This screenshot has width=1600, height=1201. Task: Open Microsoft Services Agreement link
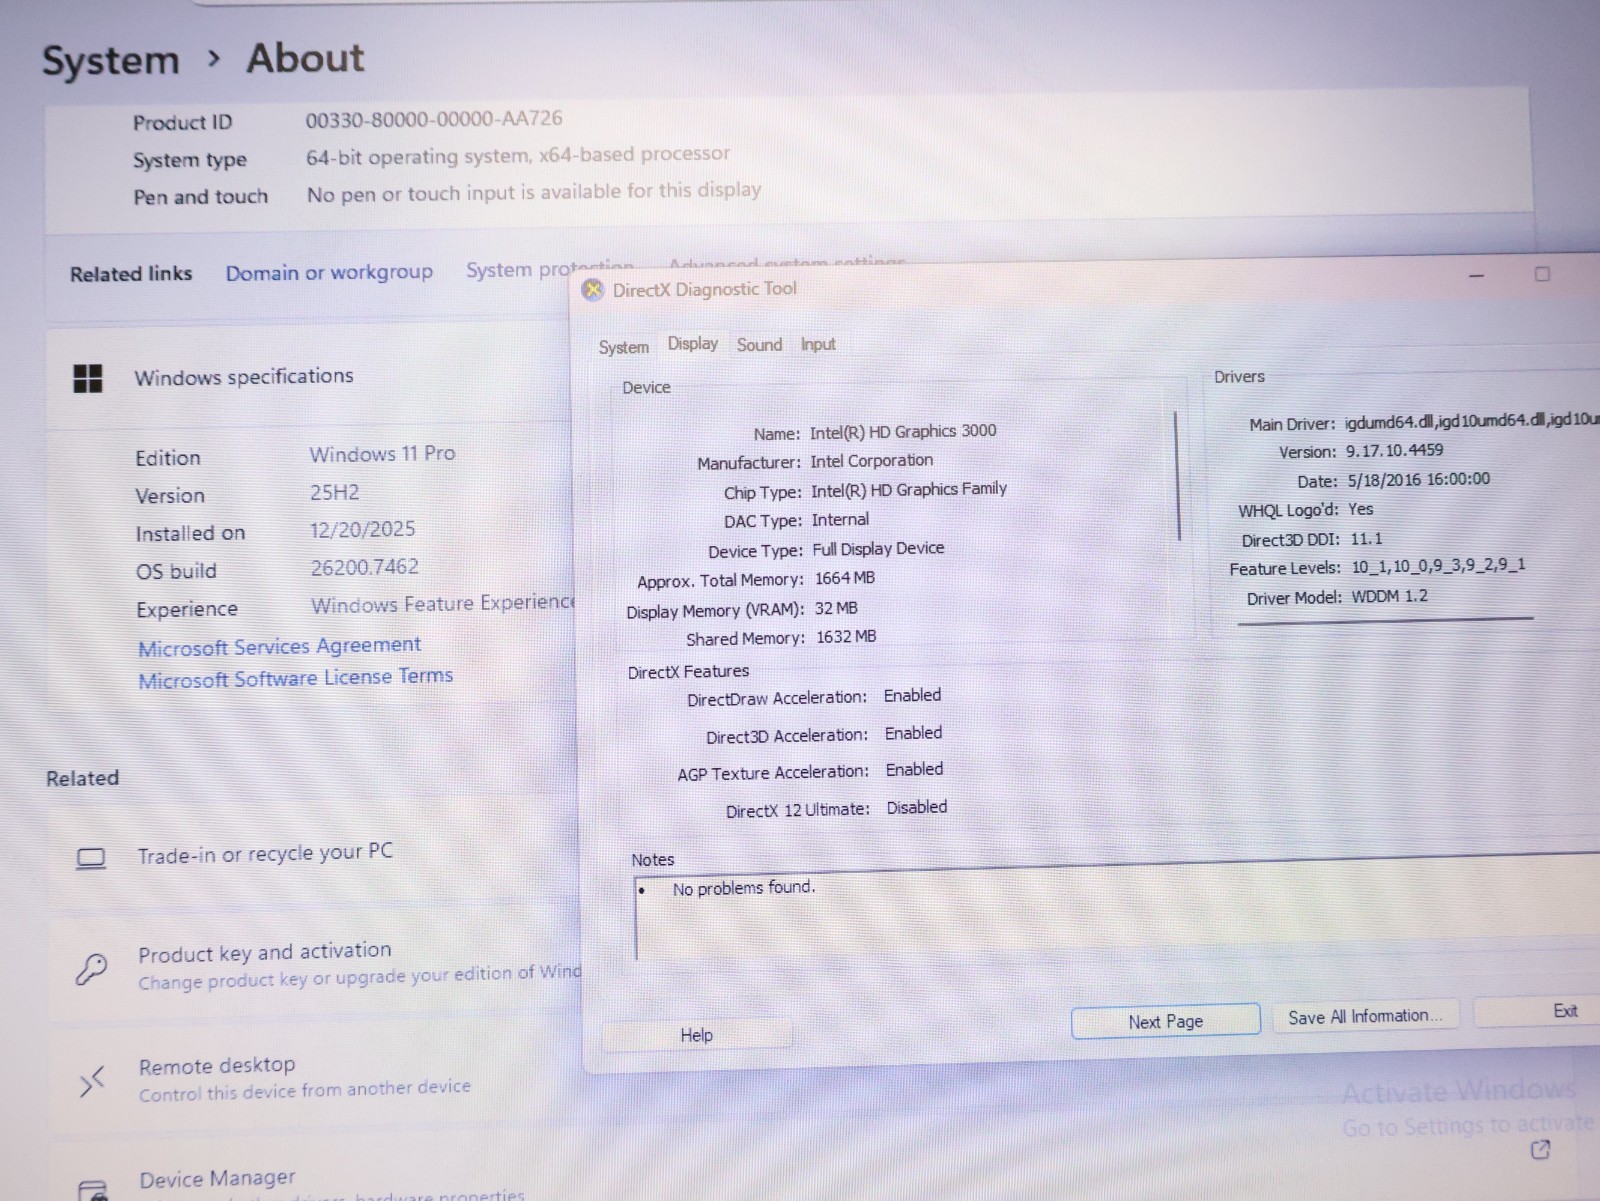point(279,646)
